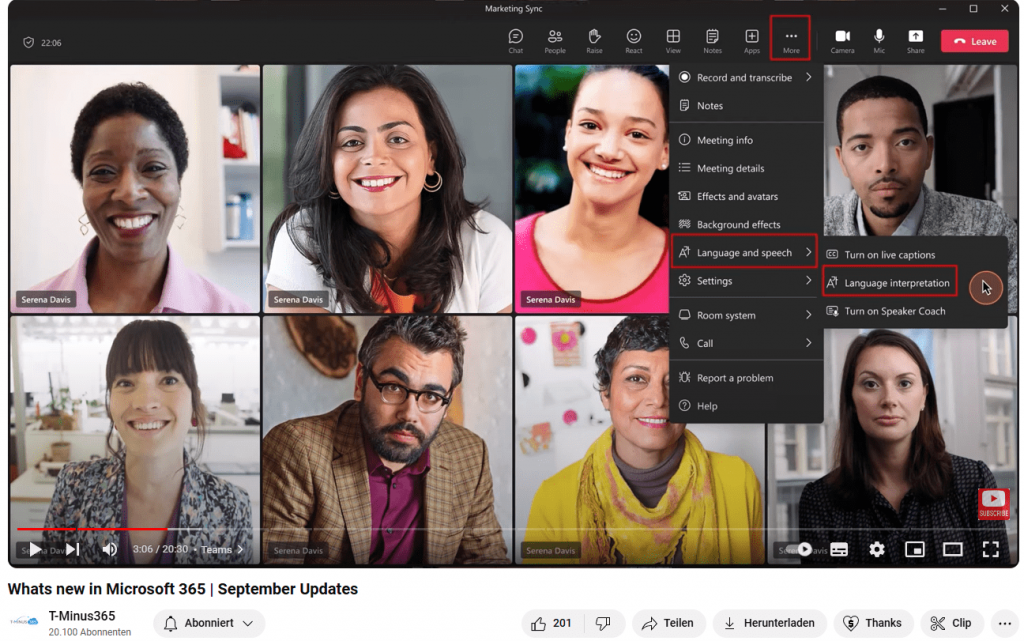Click the red video progress bar

pos(91,529)
